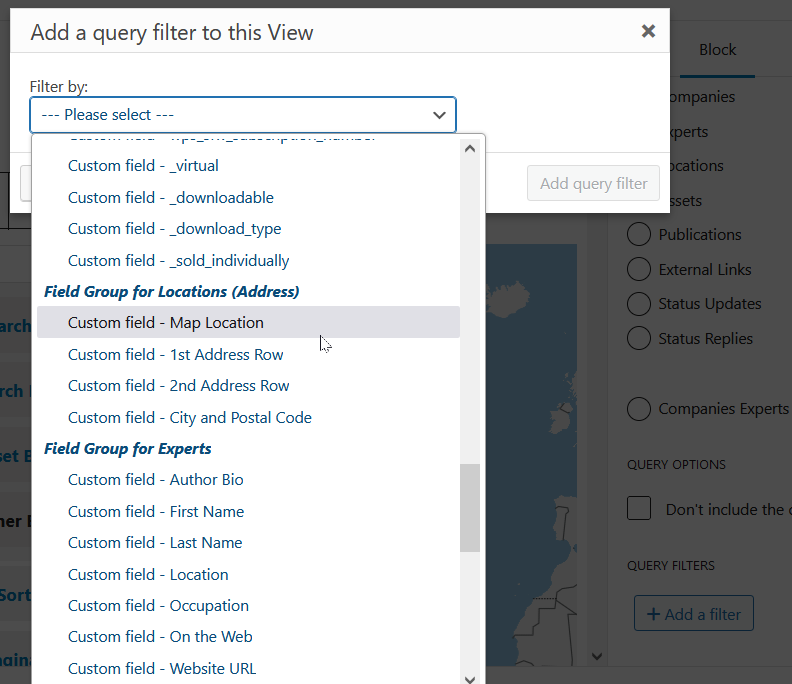Open the Filter by dropdown
The image size is (792, 684).
pyautogui.click(x=243, y=115)
